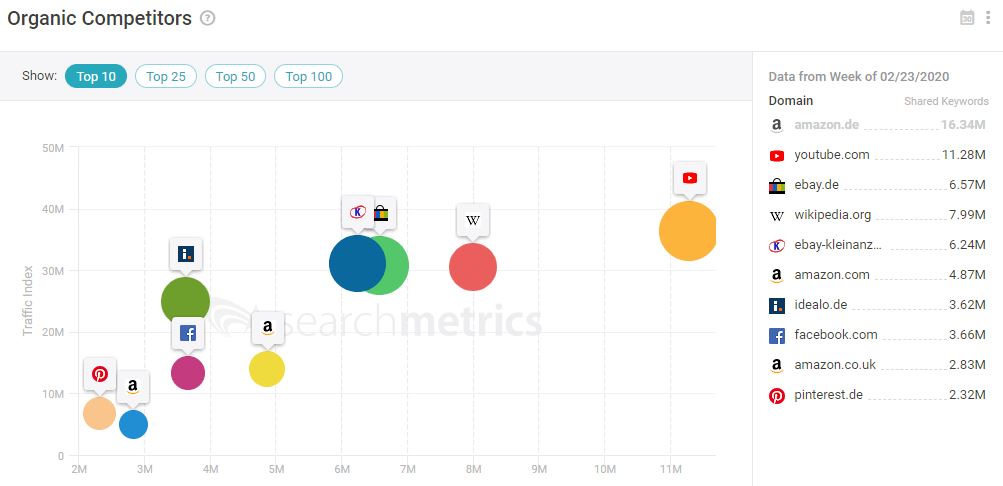
Task: Click the Wikipedia W marker in chart
Action: pos(473,221)
